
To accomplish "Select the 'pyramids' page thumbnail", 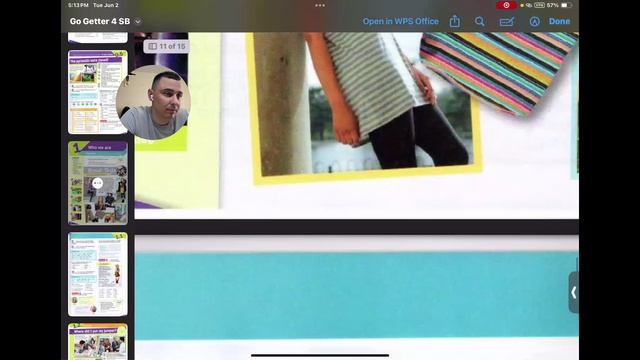I will (x=98, y=92).
